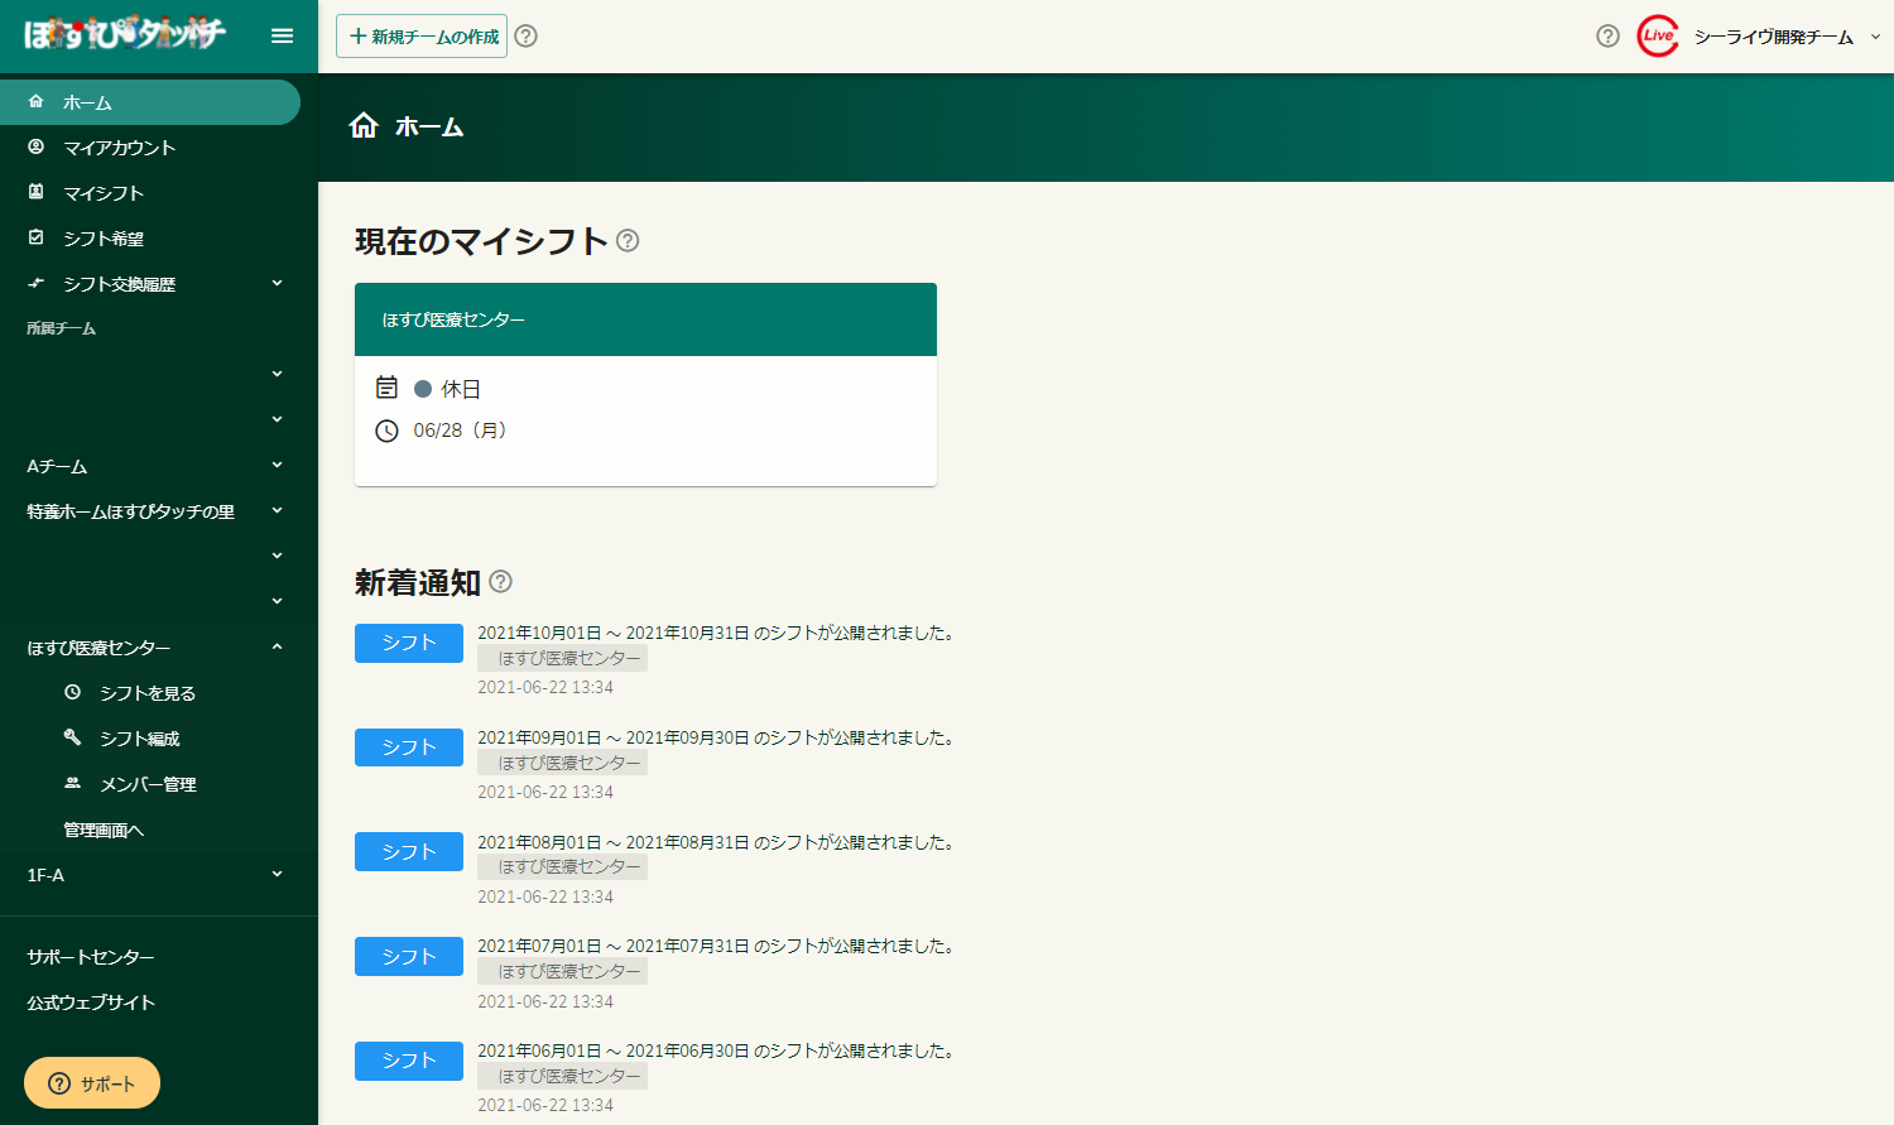Viewport: 1894px width, 1125px height.
Task: Open シーライヴ開発チーム account dropdown arrow
Action: pyautogui.click(x=1875, y=37)
